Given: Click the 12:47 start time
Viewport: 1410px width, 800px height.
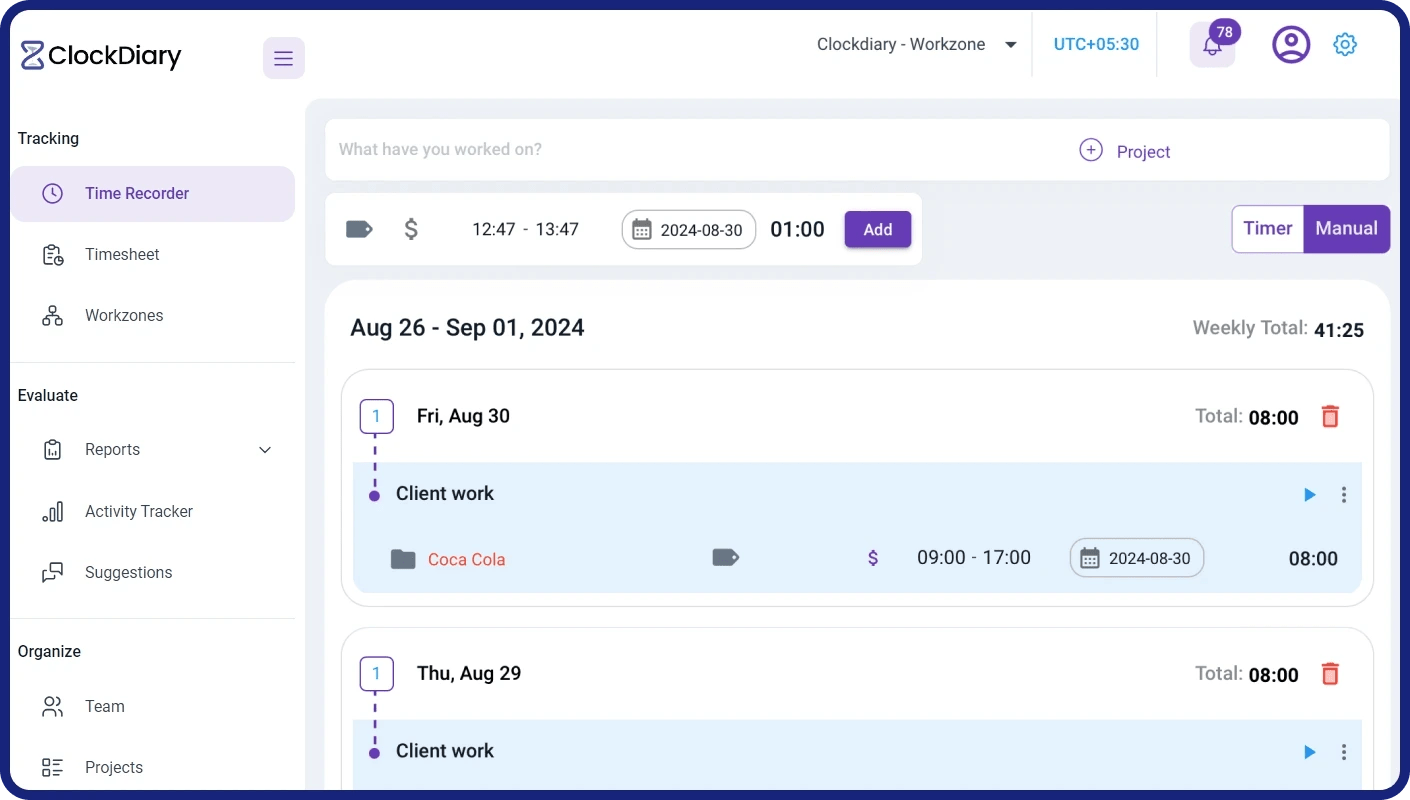Looking at the screenshot, I should click(x=494, y=229).
